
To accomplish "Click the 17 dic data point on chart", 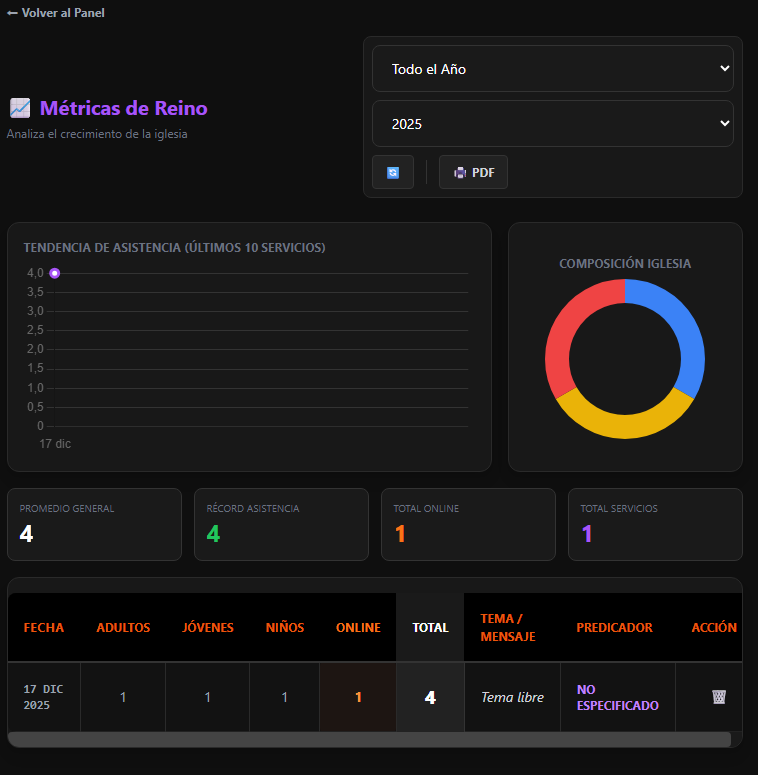I will (55, 273).
